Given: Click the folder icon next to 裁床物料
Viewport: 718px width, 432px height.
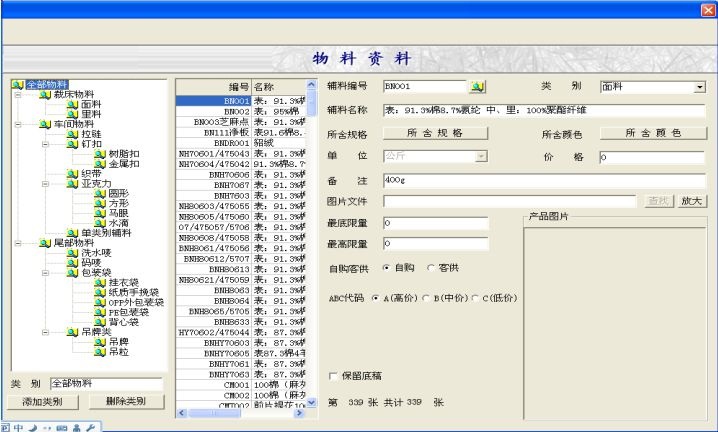Looking at the screenshot, I should click(x=45, y=94).
